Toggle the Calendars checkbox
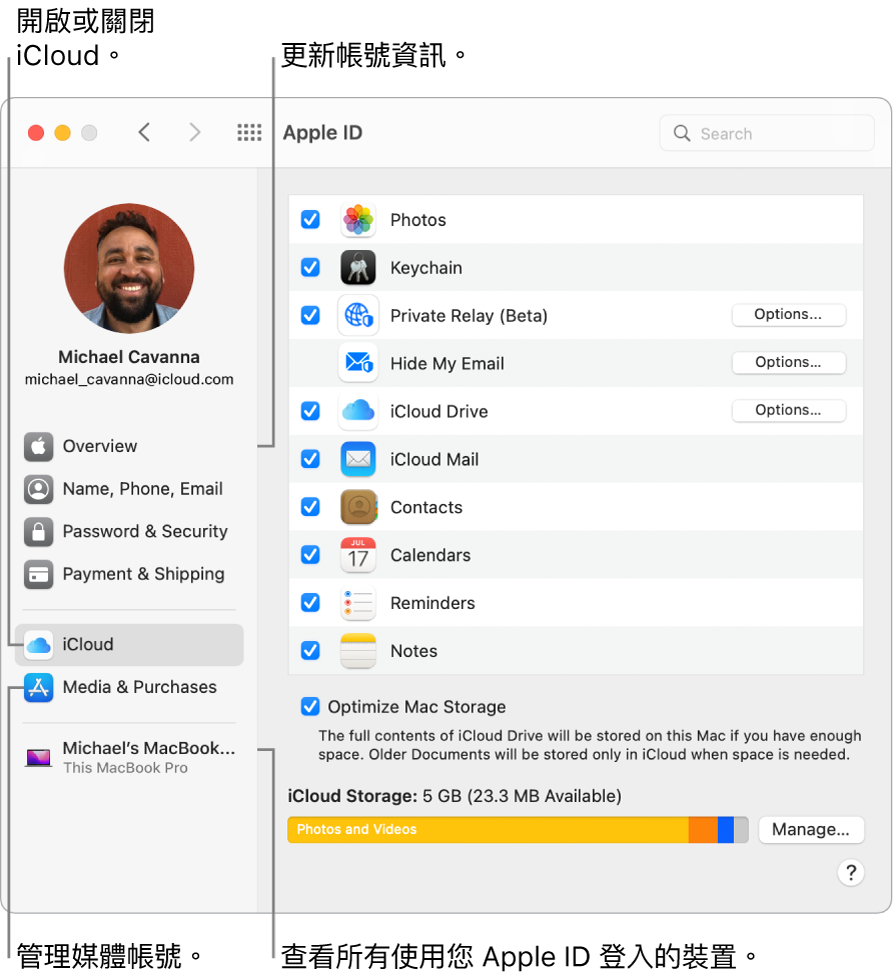Viewport: 894px width, 979px height. 310,554
